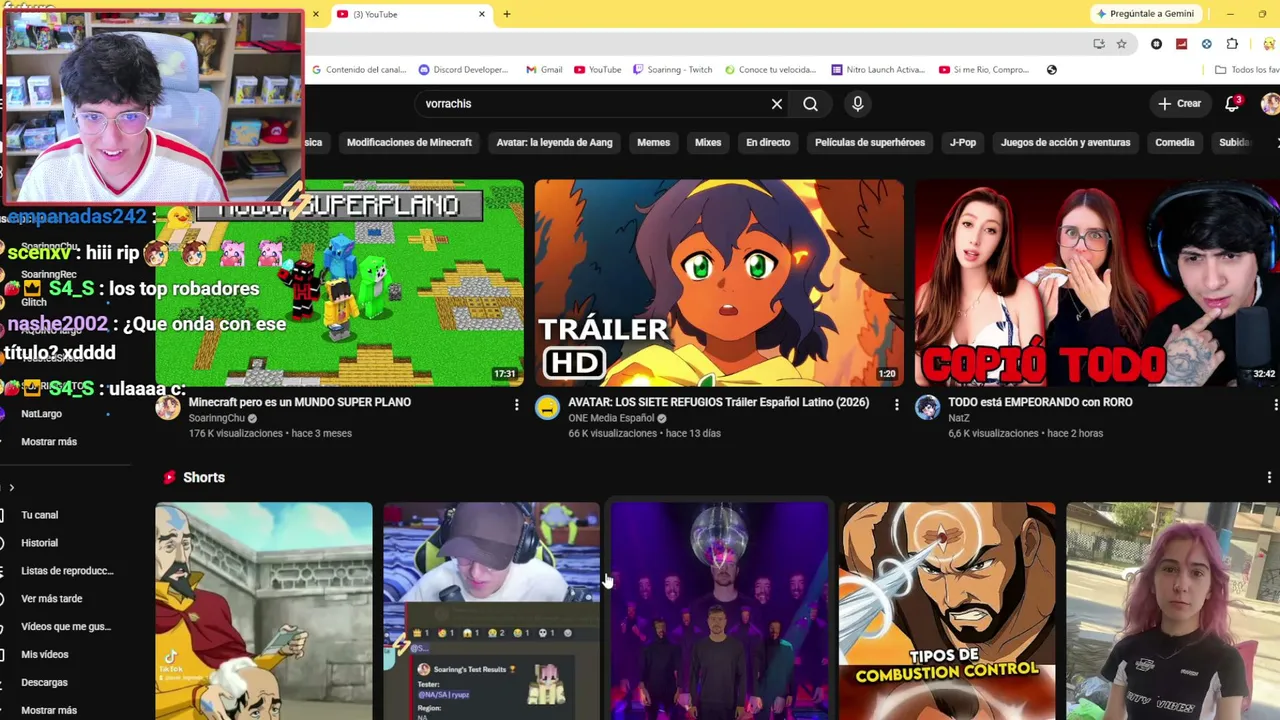Select Avatar: la leyenda de Aang chip
This screenshot has width=1280, height=720.
click(x=554, y=143)
